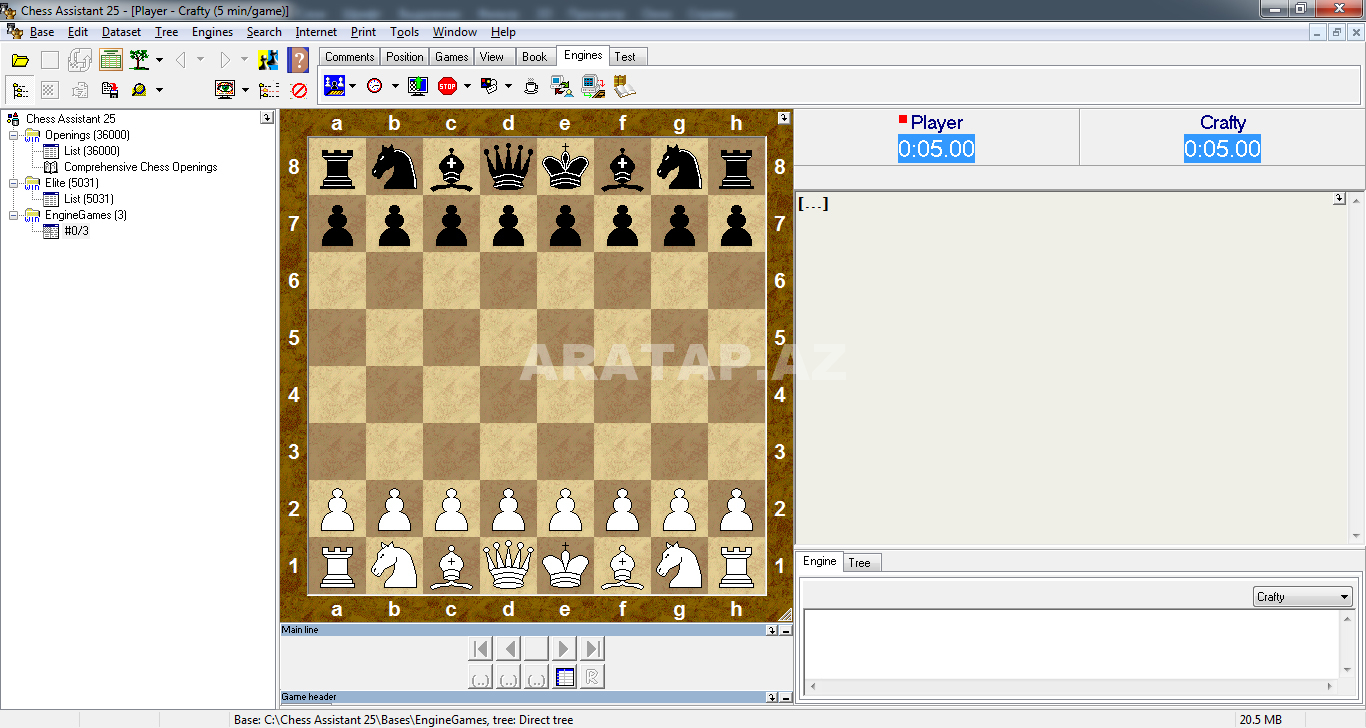This screenshot has height=728, width=1366.
Task: Click the computer versus person icon
Action: (562, 86)
